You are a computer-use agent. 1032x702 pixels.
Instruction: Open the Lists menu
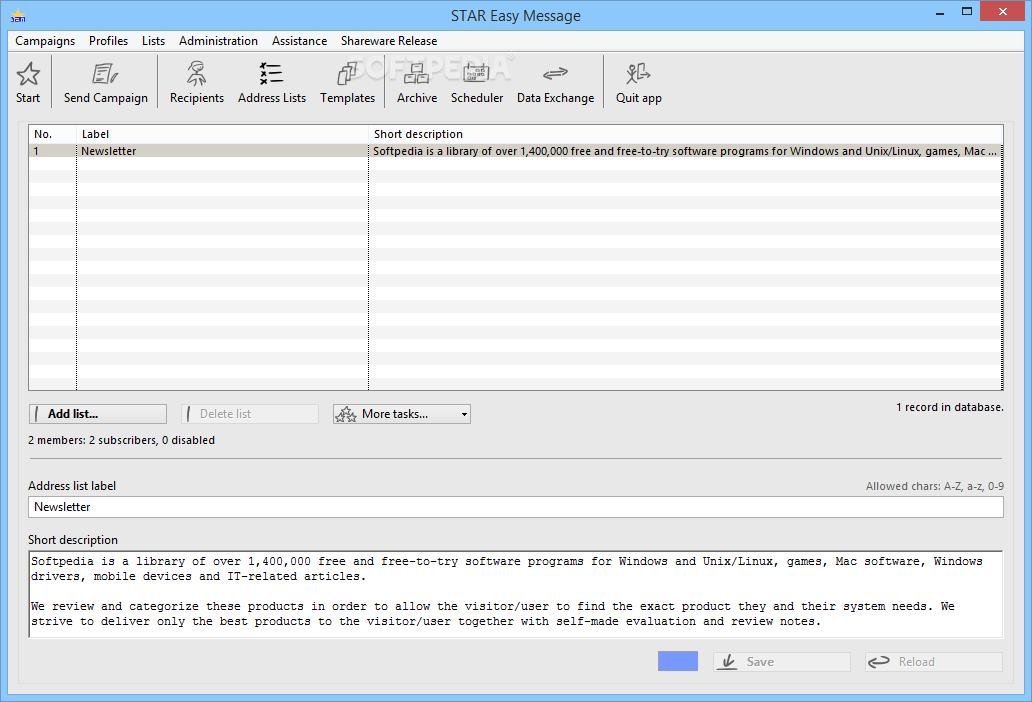(x=153, y=41)
